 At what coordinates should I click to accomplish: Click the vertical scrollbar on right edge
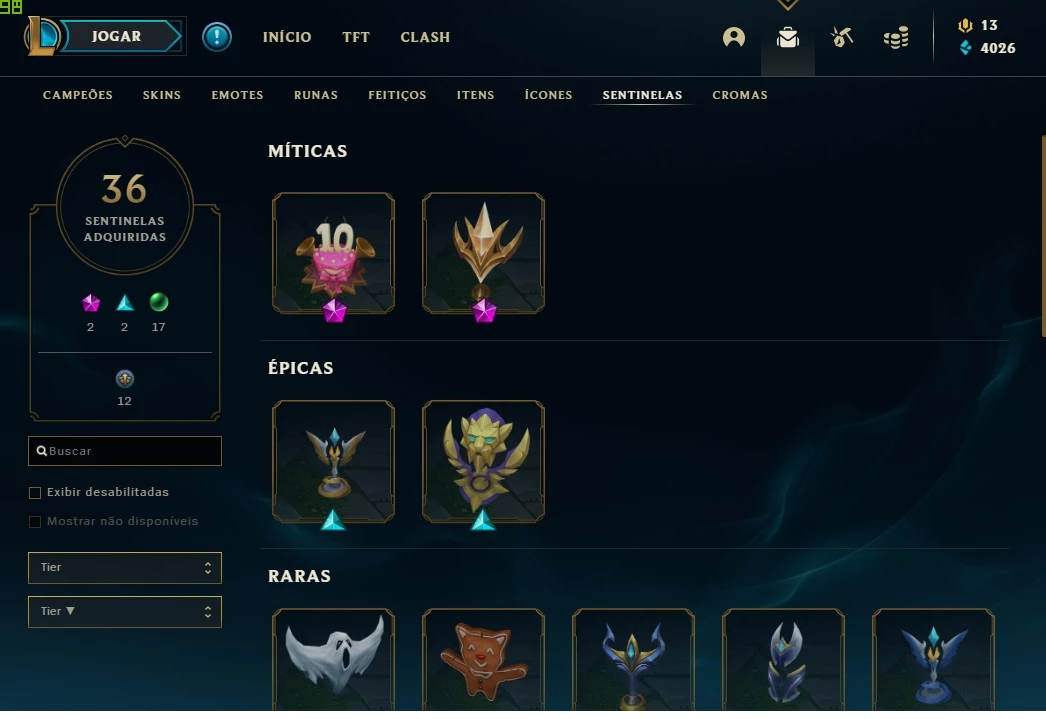click(x=1043, y=236)
